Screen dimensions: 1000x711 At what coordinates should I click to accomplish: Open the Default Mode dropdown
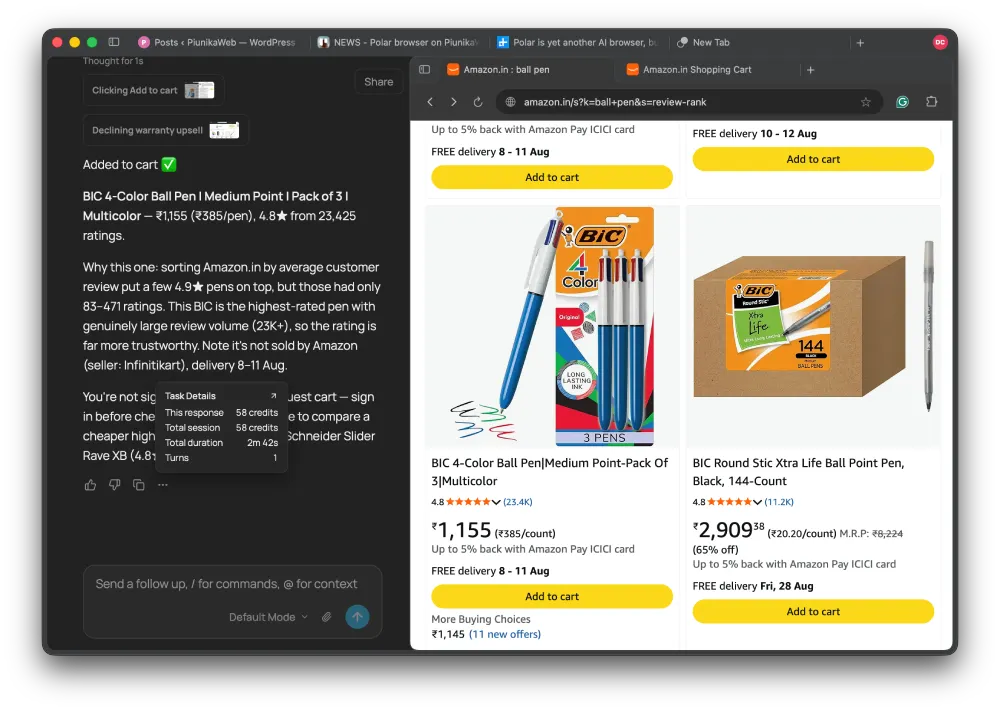tap(268, 617)
